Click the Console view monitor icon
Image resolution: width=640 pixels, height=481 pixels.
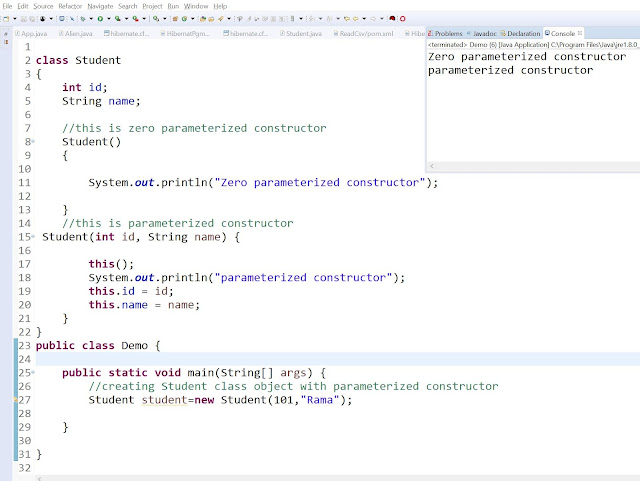tap(547, 33)
